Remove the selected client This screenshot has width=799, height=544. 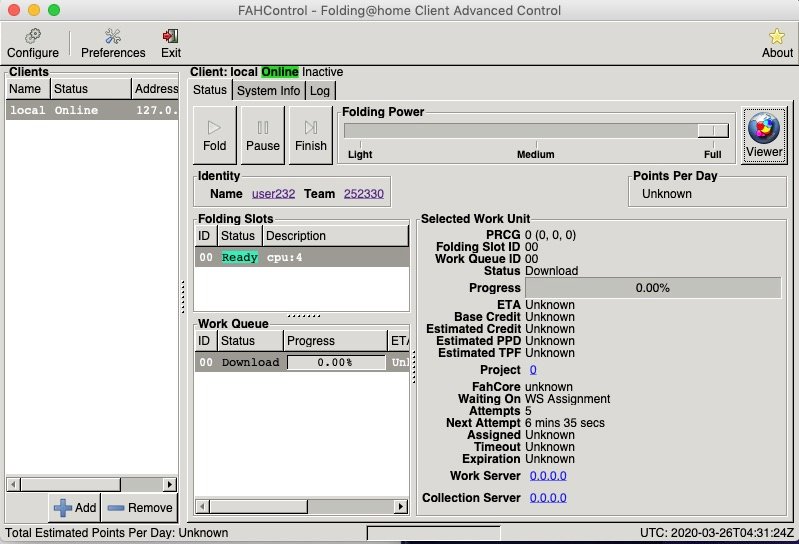pyautogui.click(x=139, y=507)
